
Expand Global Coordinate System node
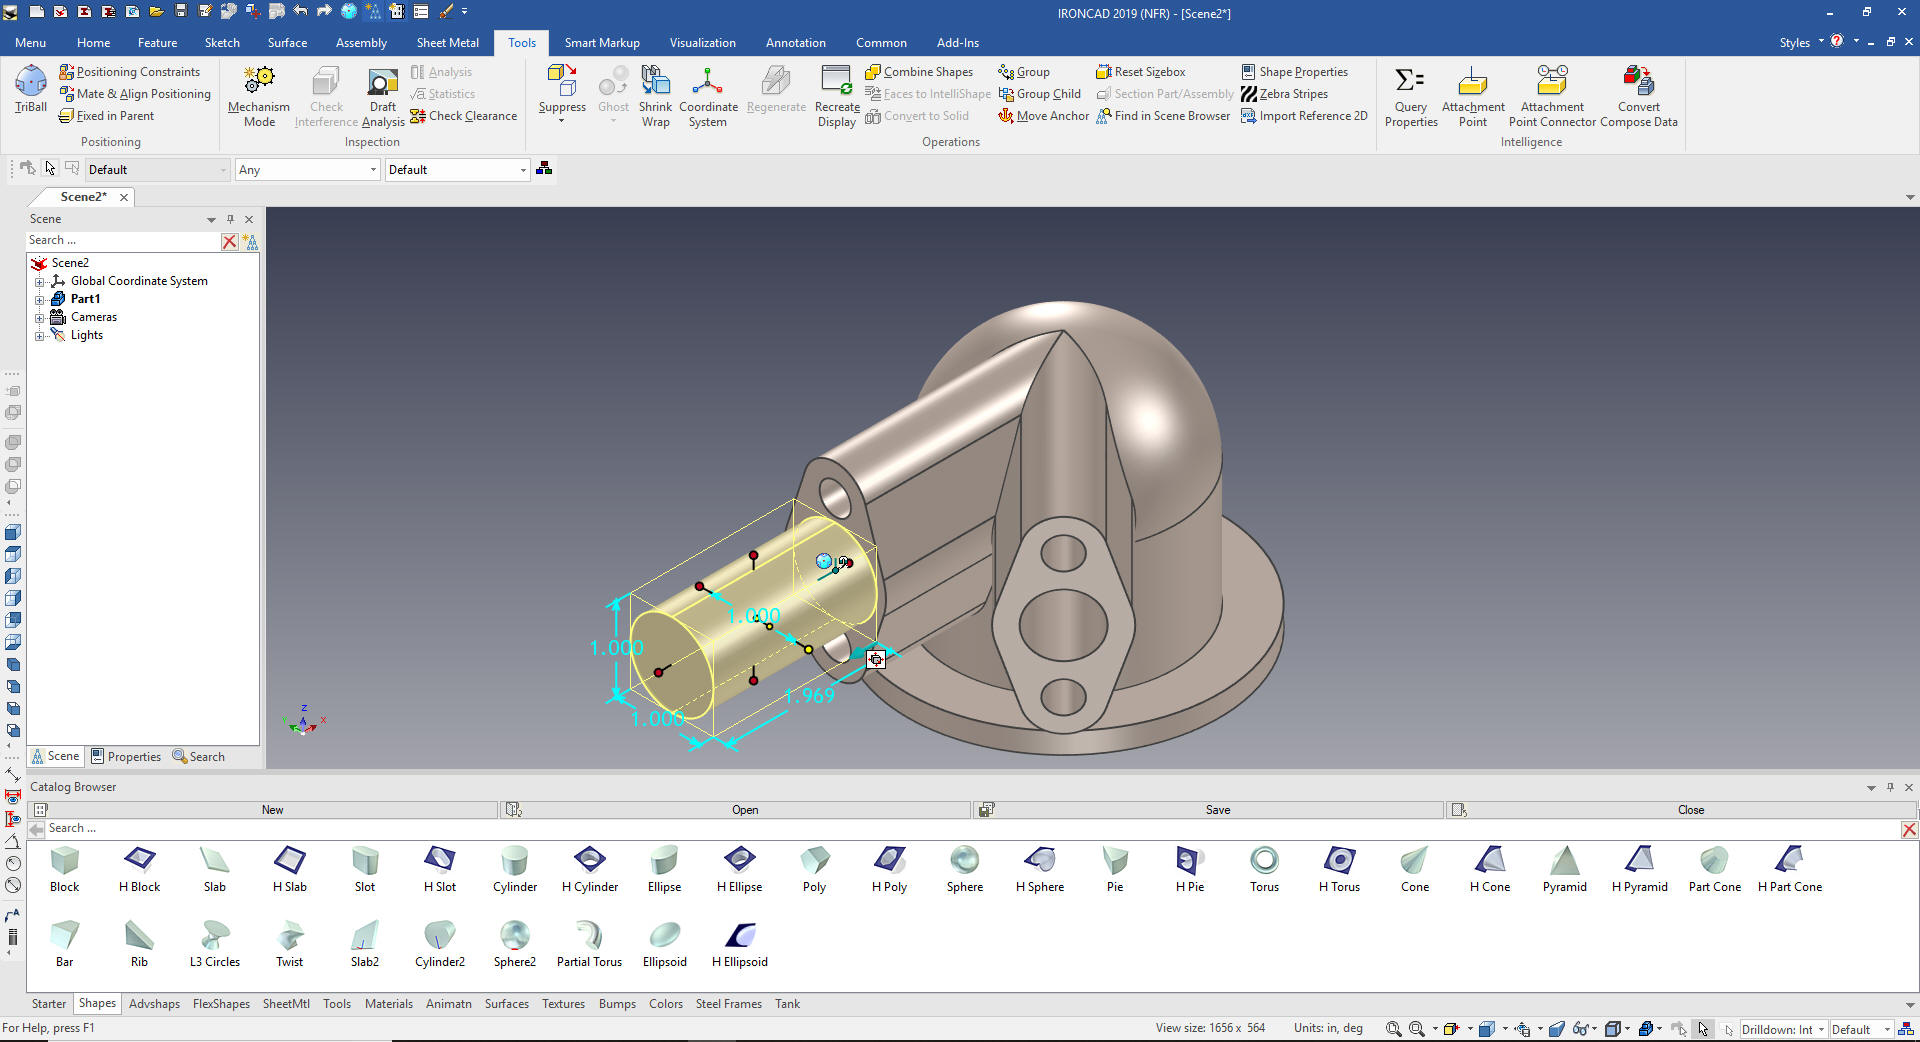pyautogui.click(x=40, y=282)
